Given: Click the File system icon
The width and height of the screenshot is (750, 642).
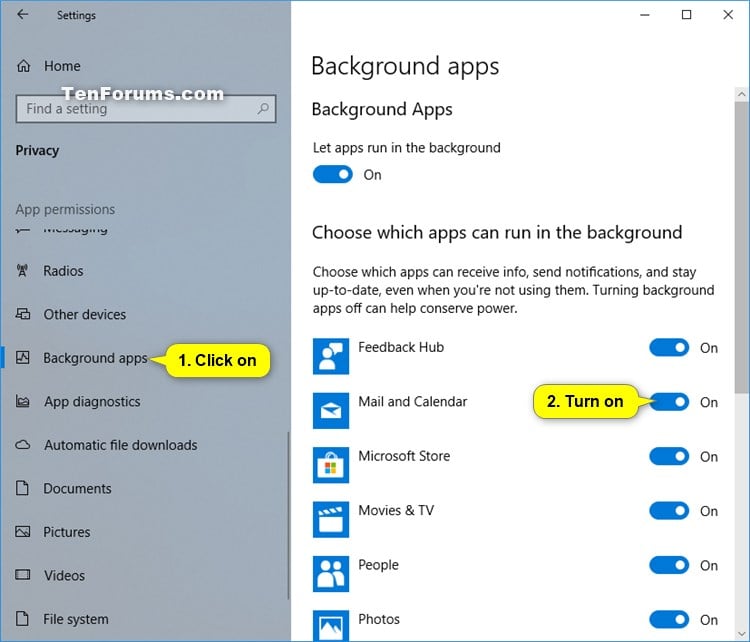Looking at the screenshot, I should click(22, 619).
